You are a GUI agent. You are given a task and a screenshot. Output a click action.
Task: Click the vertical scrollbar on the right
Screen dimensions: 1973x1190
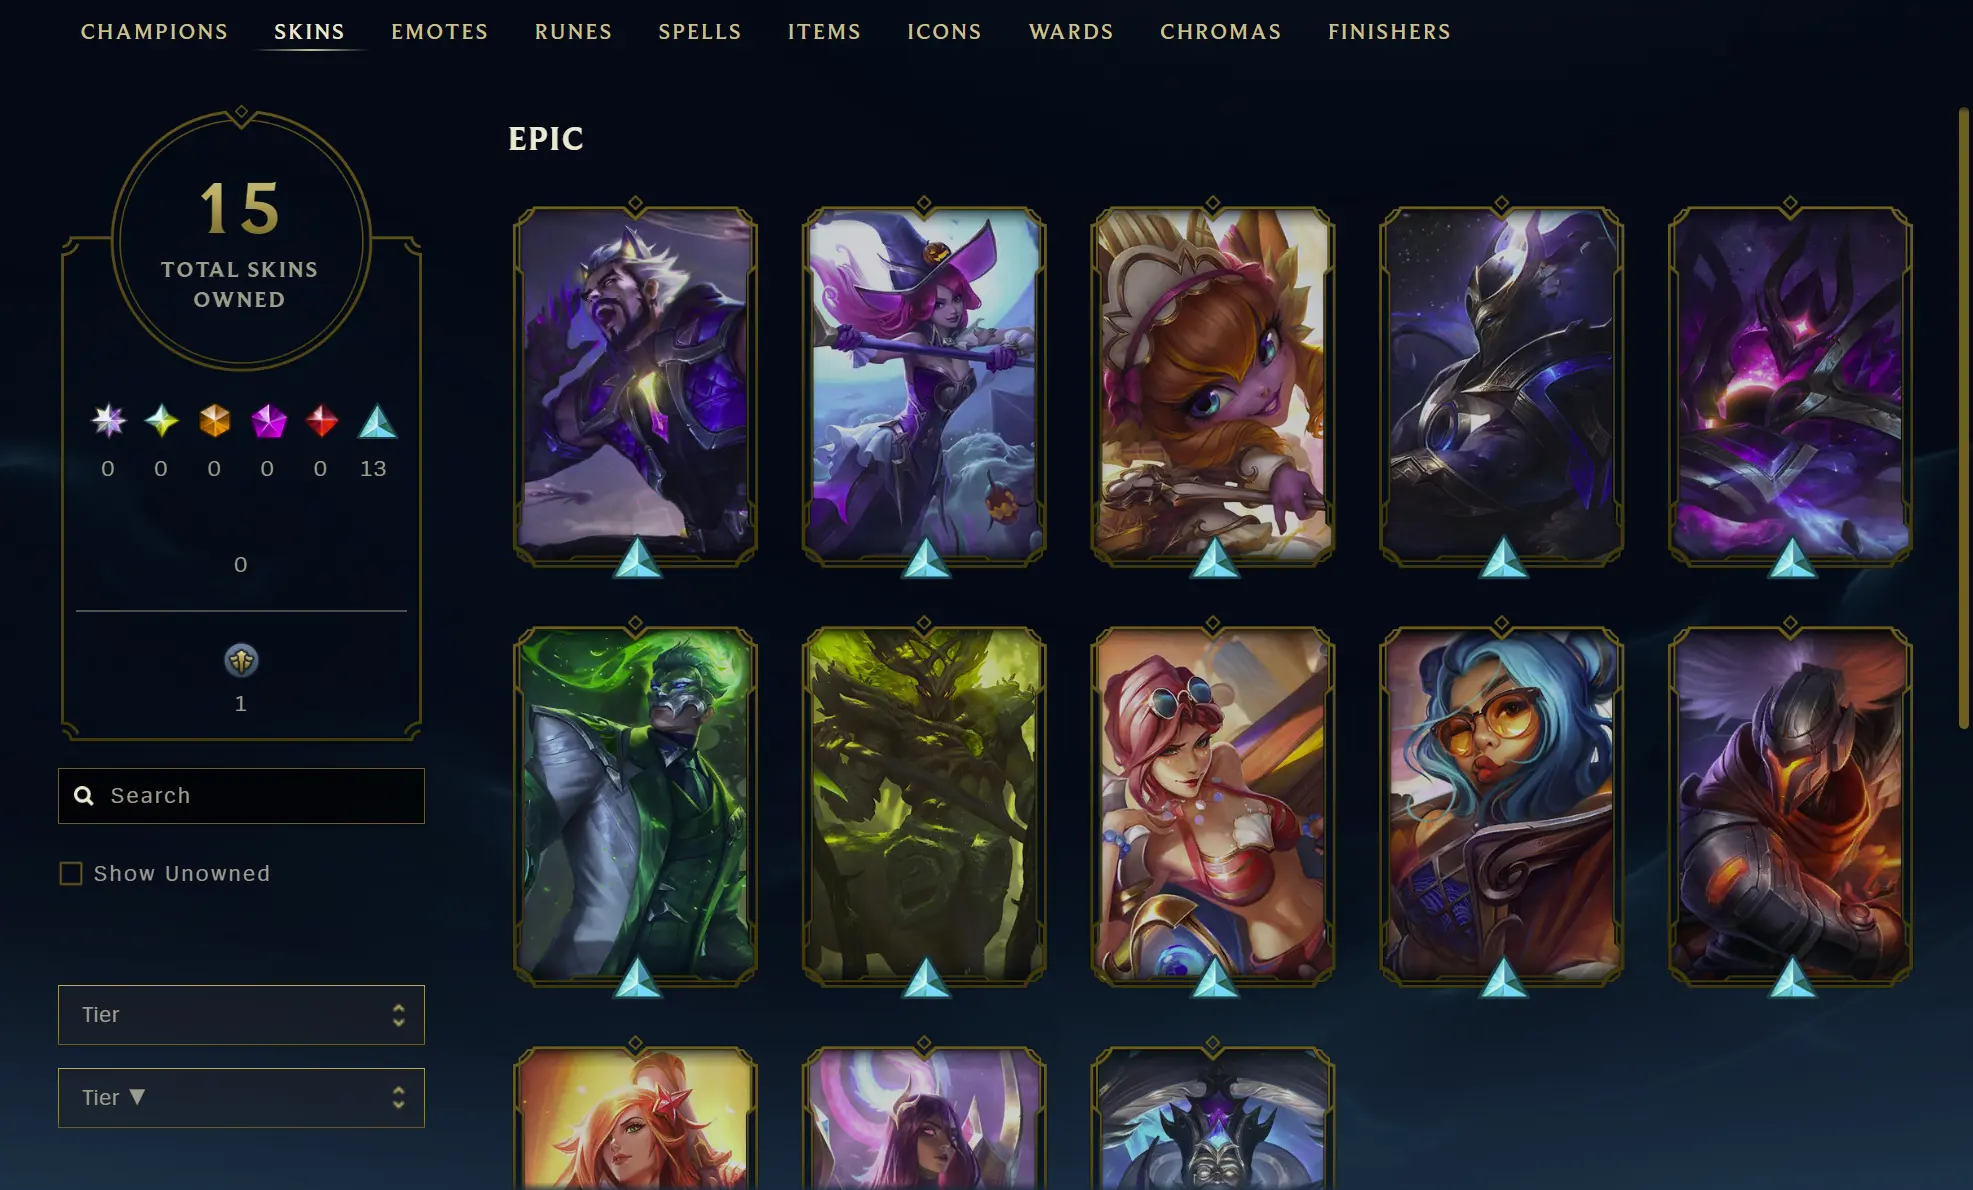(x=1963, y=418)
